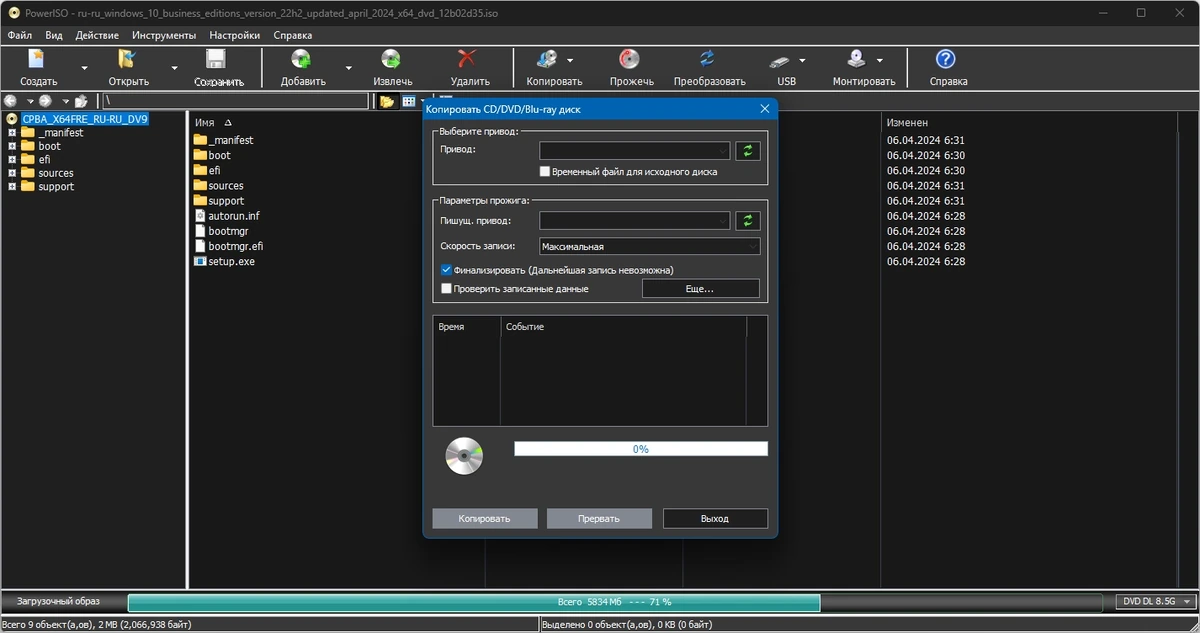Open the Создать dropdown arrow
The image size is (1200, 633).
84,68
